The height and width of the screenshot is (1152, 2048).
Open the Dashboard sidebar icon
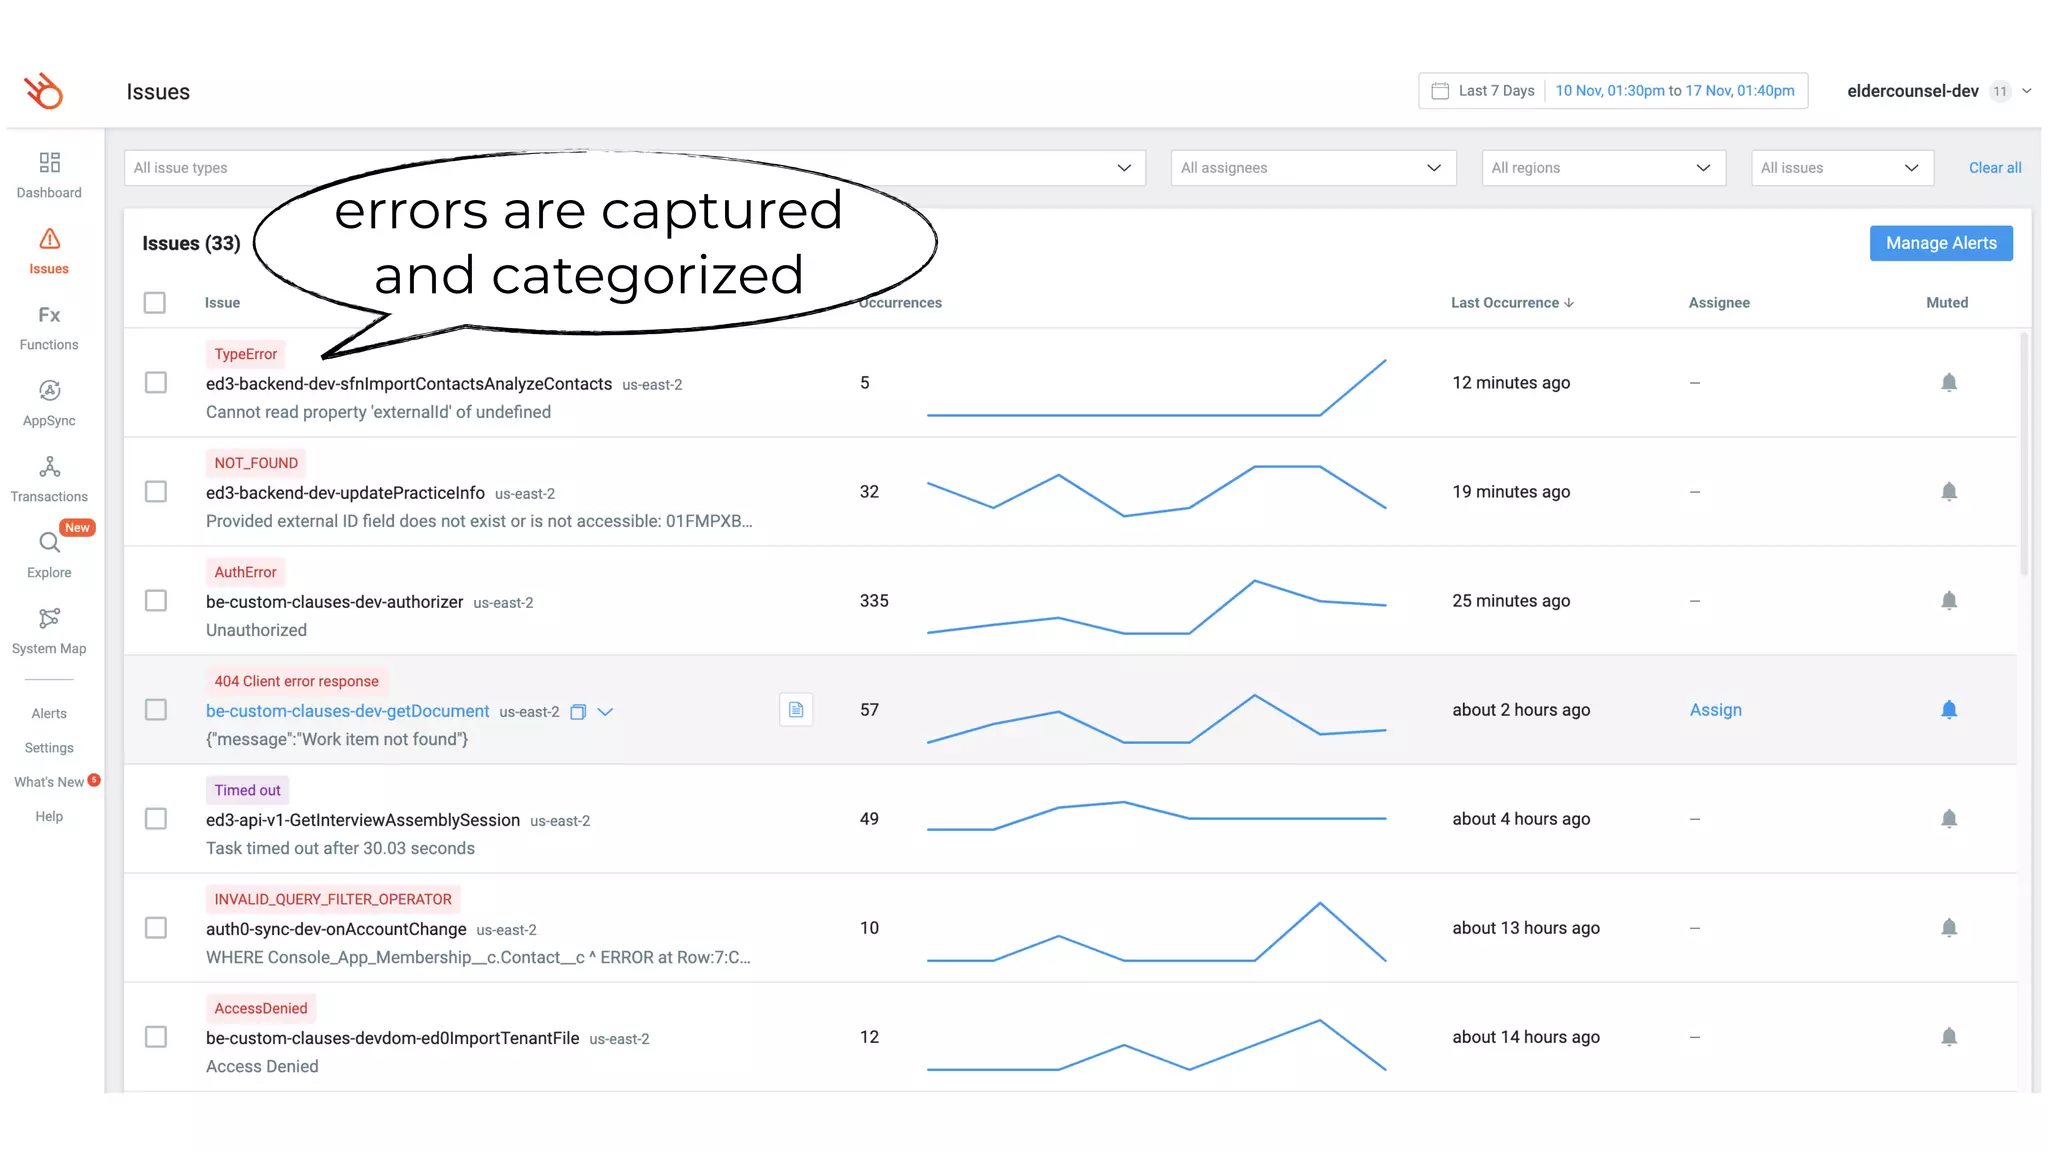(x=49, y=162)
